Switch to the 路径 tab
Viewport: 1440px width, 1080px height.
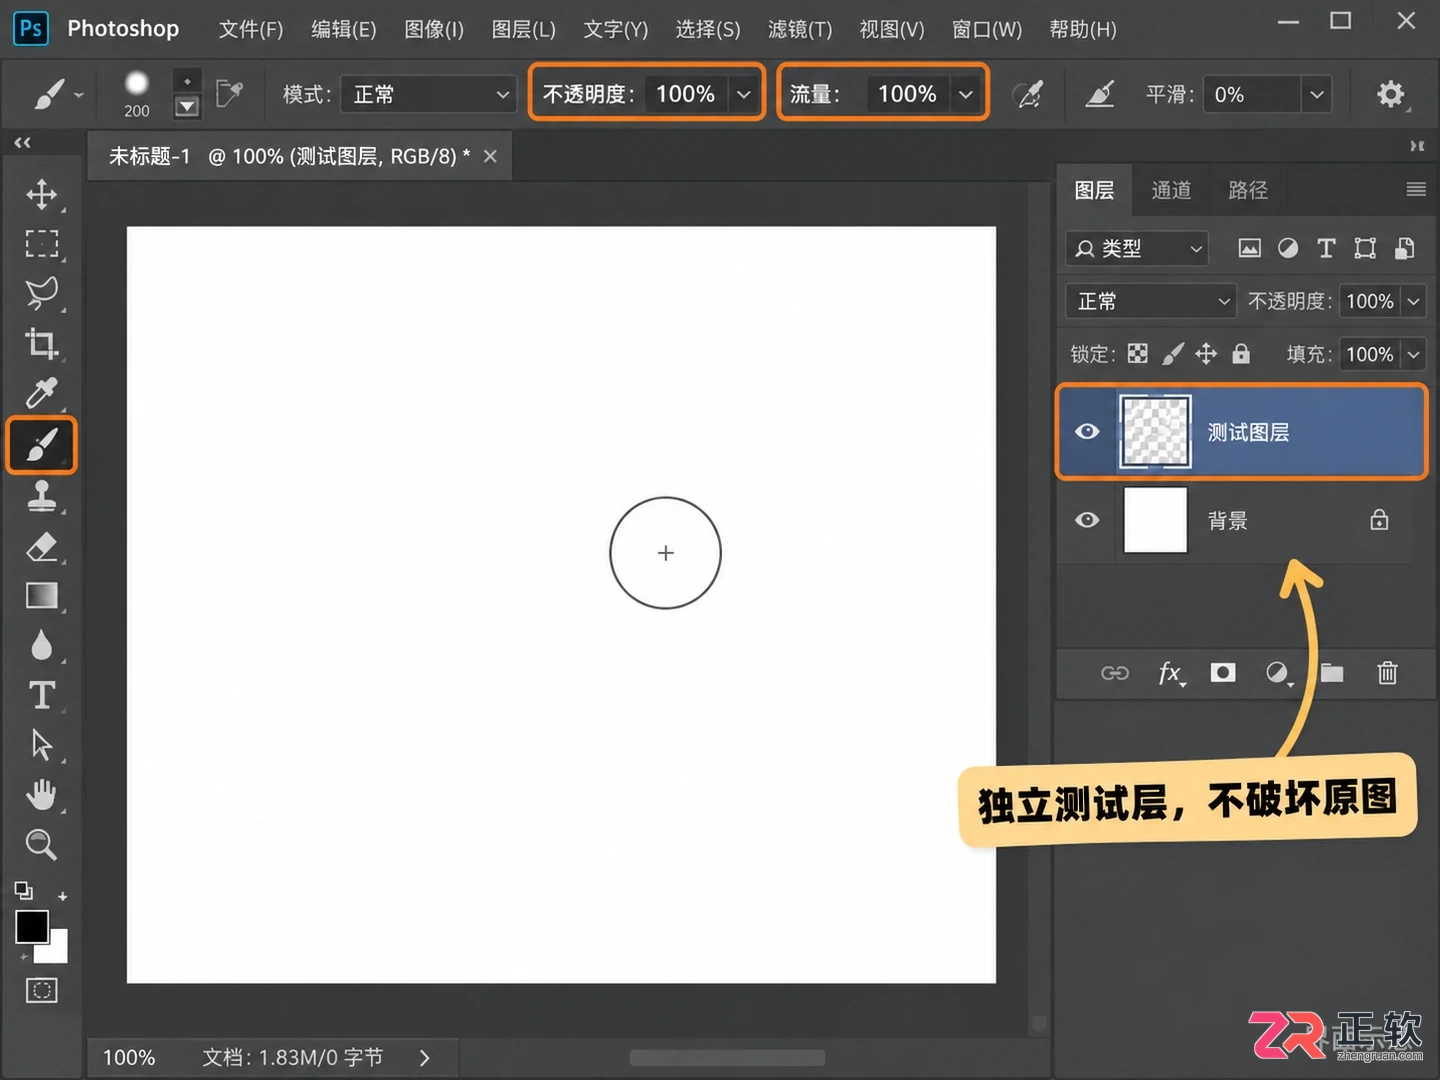pos(1248,190)
